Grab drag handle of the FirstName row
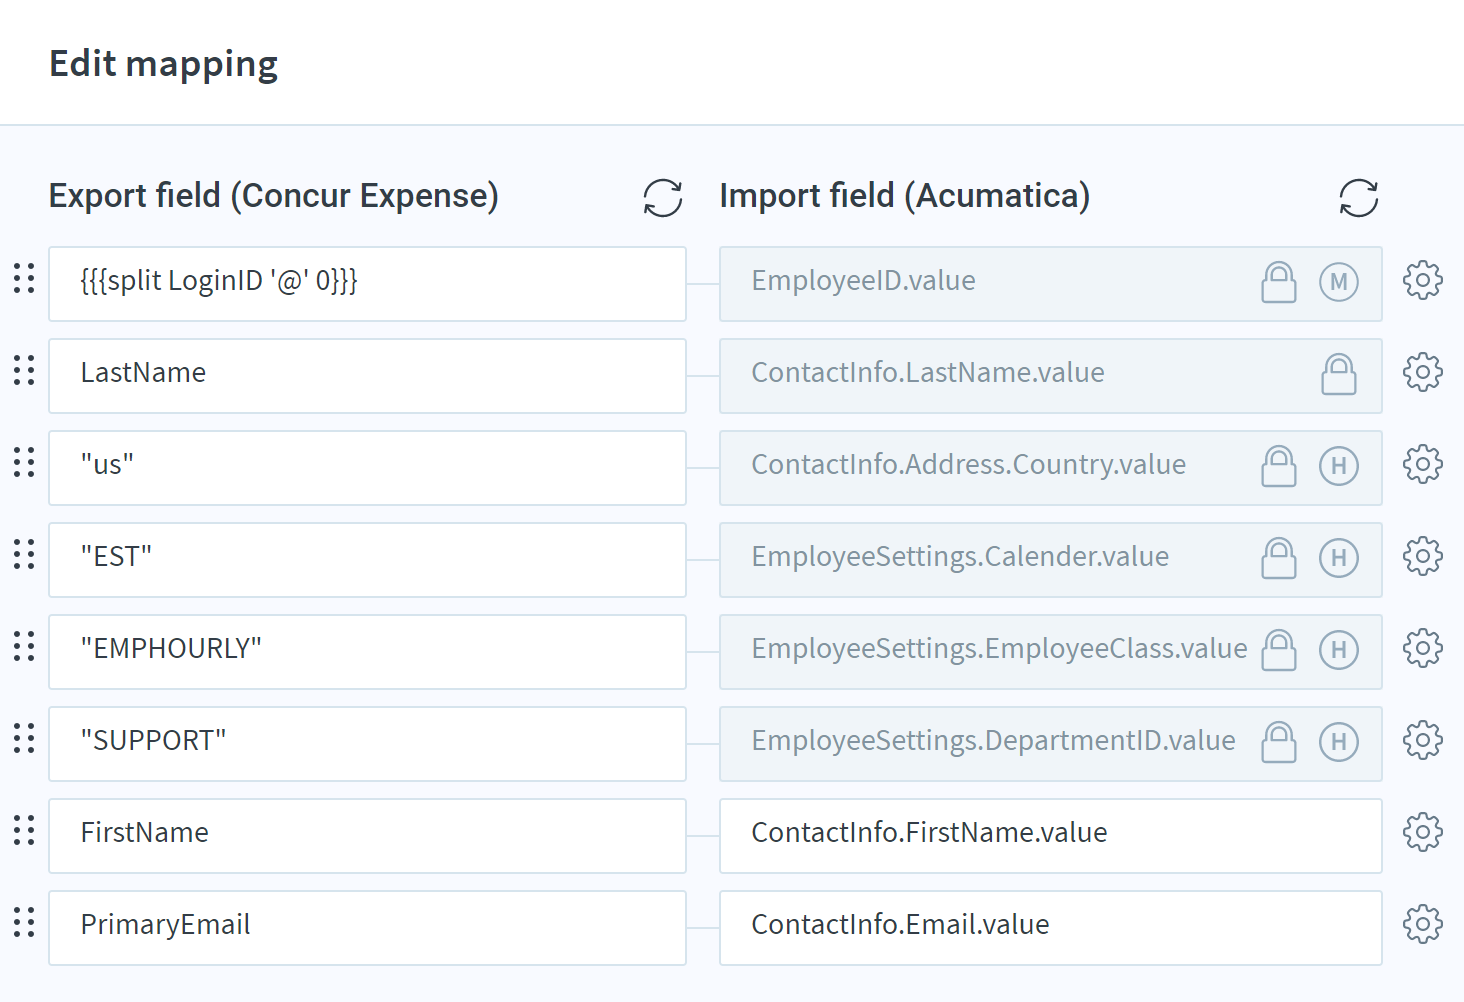This screenshot has width=1464, height=1002. 24,830
